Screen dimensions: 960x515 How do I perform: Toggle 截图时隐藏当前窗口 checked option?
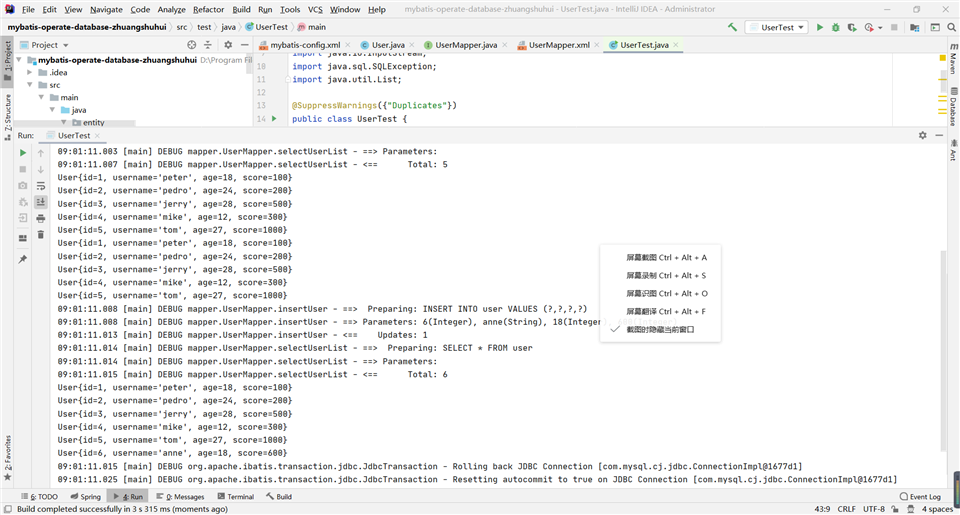pos(660,329)
